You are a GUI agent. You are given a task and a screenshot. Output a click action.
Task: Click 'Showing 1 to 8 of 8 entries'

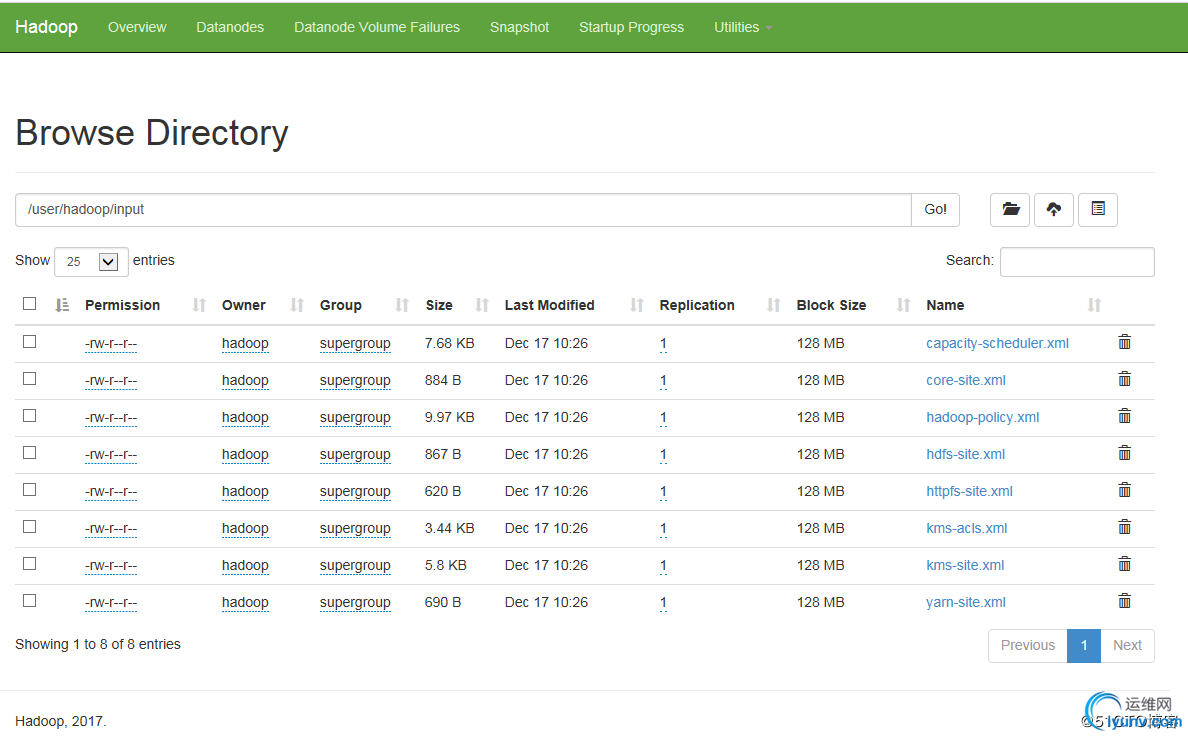click(98, 644)
